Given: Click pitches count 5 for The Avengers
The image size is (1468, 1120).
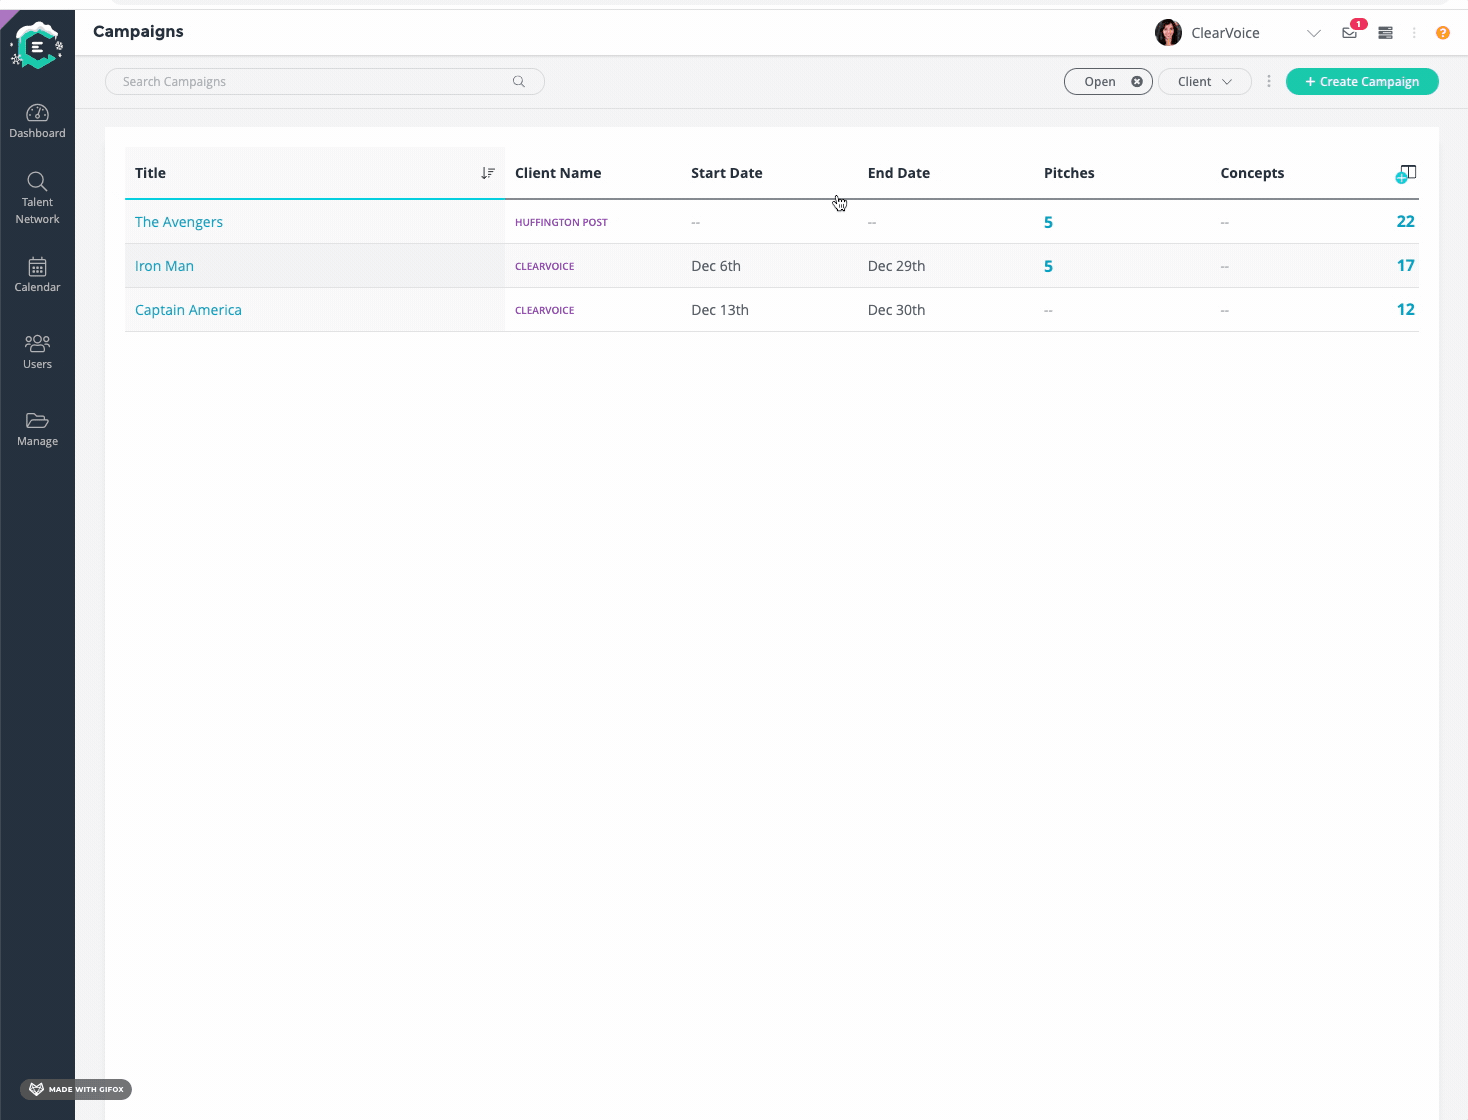Looking at the screenshot, I should click(1048, 222).
